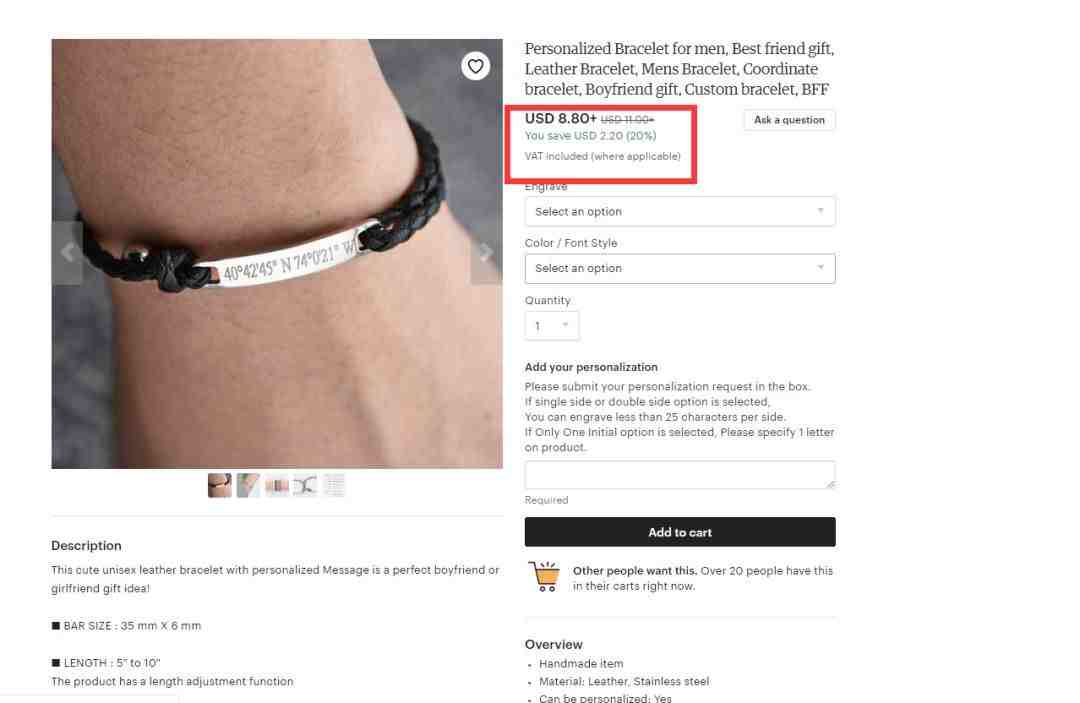Click the Add to cart button
Viewport: 1080px width, 703px height.
point(680,532)
